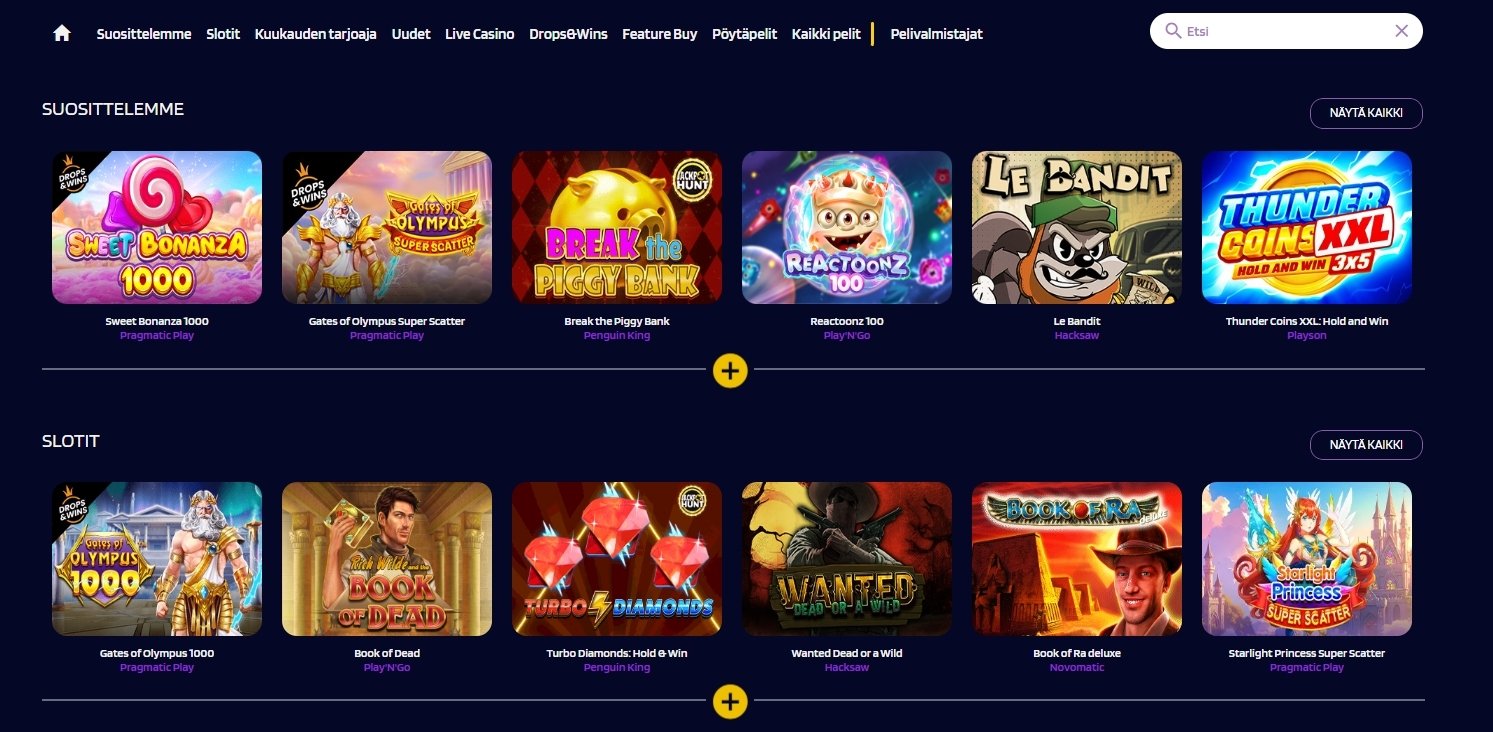Open Kuukauden tarjoaja menu item
This screenshot has width=1493, height=732.
[x=316, y=34]
